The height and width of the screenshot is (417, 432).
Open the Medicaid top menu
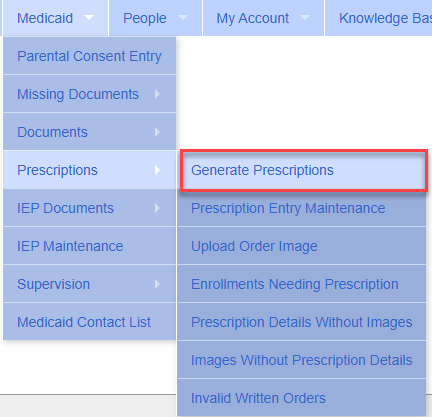(55, 18)
